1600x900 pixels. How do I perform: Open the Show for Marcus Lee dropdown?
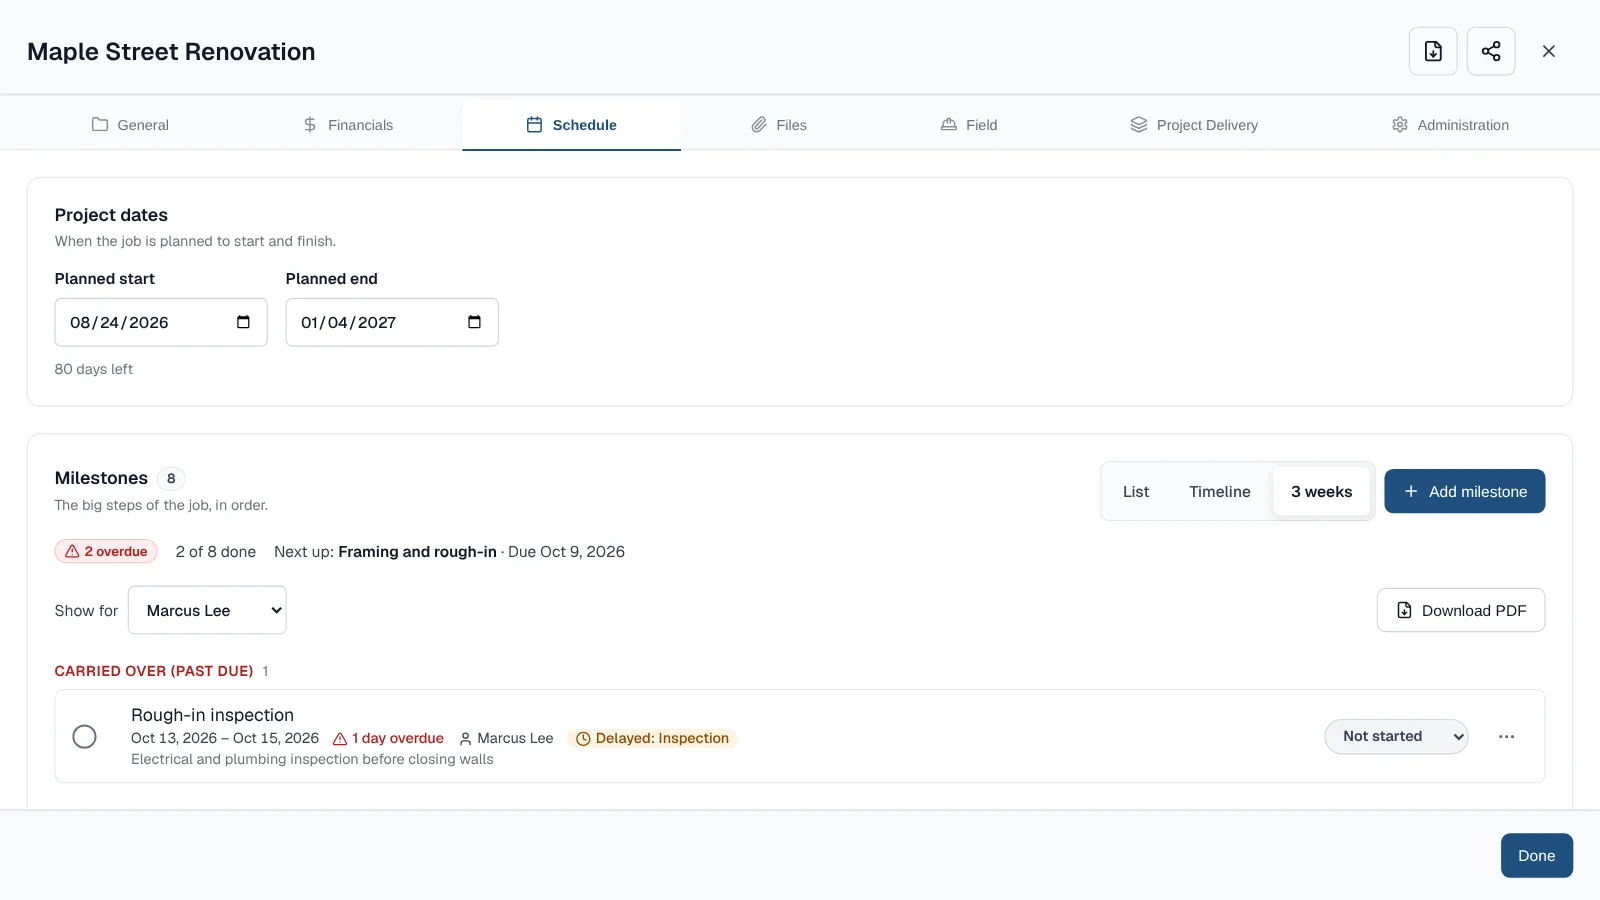click(x=207, y=610)
